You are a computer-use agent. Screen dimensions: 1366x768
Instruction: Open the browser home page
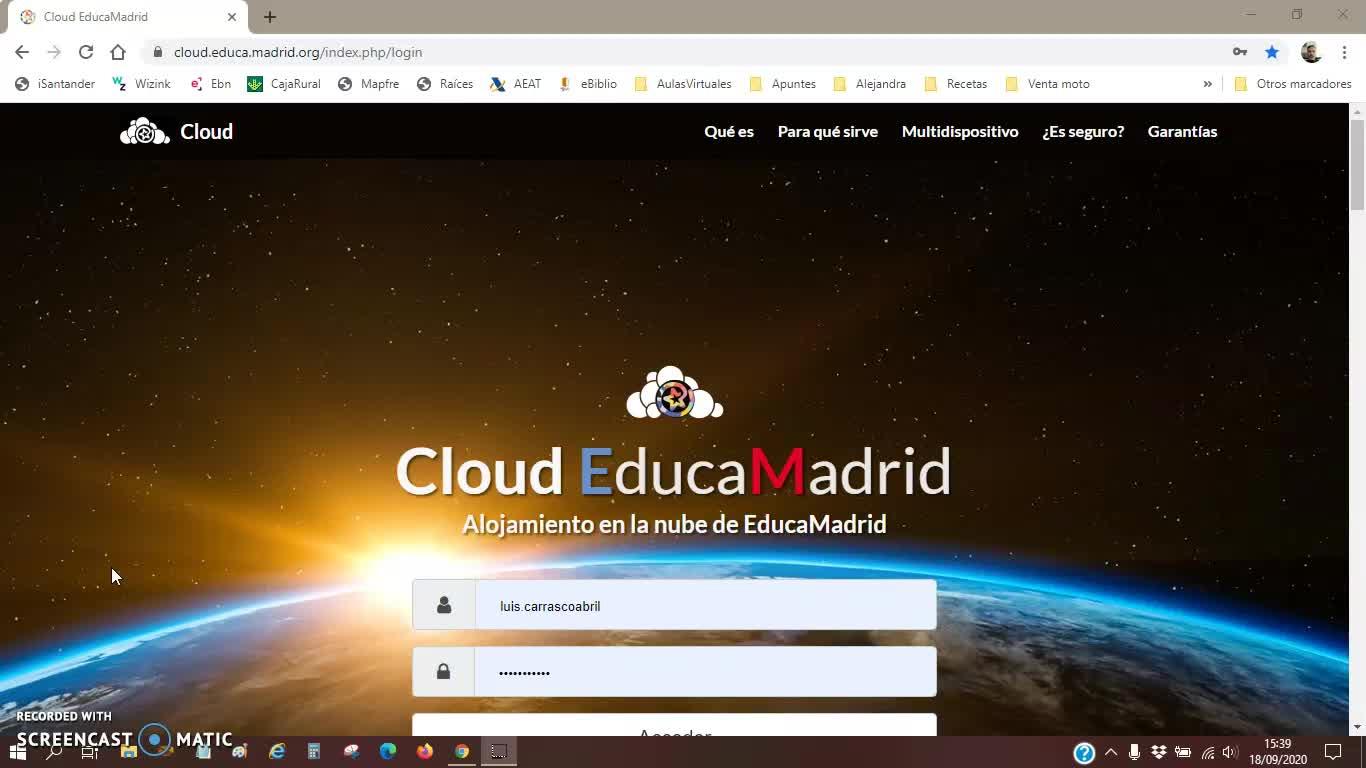pos(118,52)
